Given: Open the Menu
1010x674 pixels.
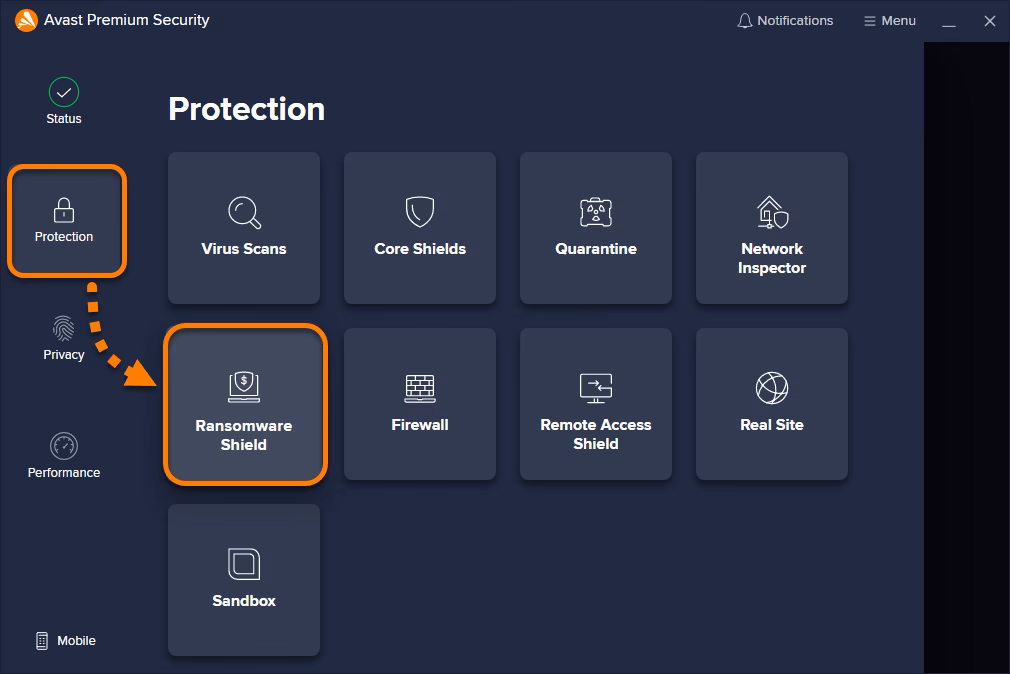Looking at the screenshot, I should click(x=890, y=21).
